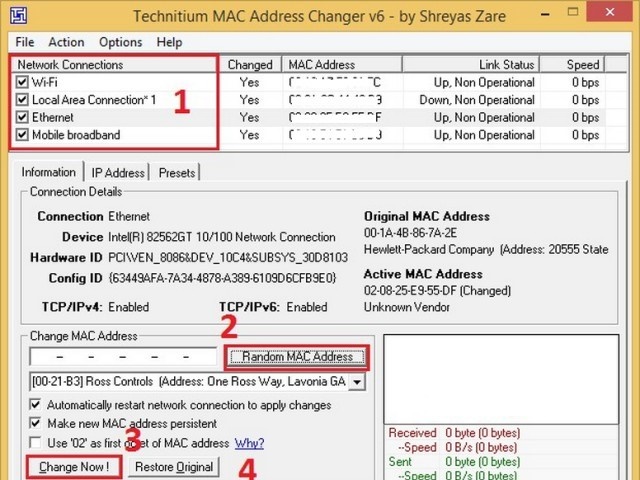
Task: Uncheck the Local Area Connection* 1 checkbox
Action: click(22, 100)
